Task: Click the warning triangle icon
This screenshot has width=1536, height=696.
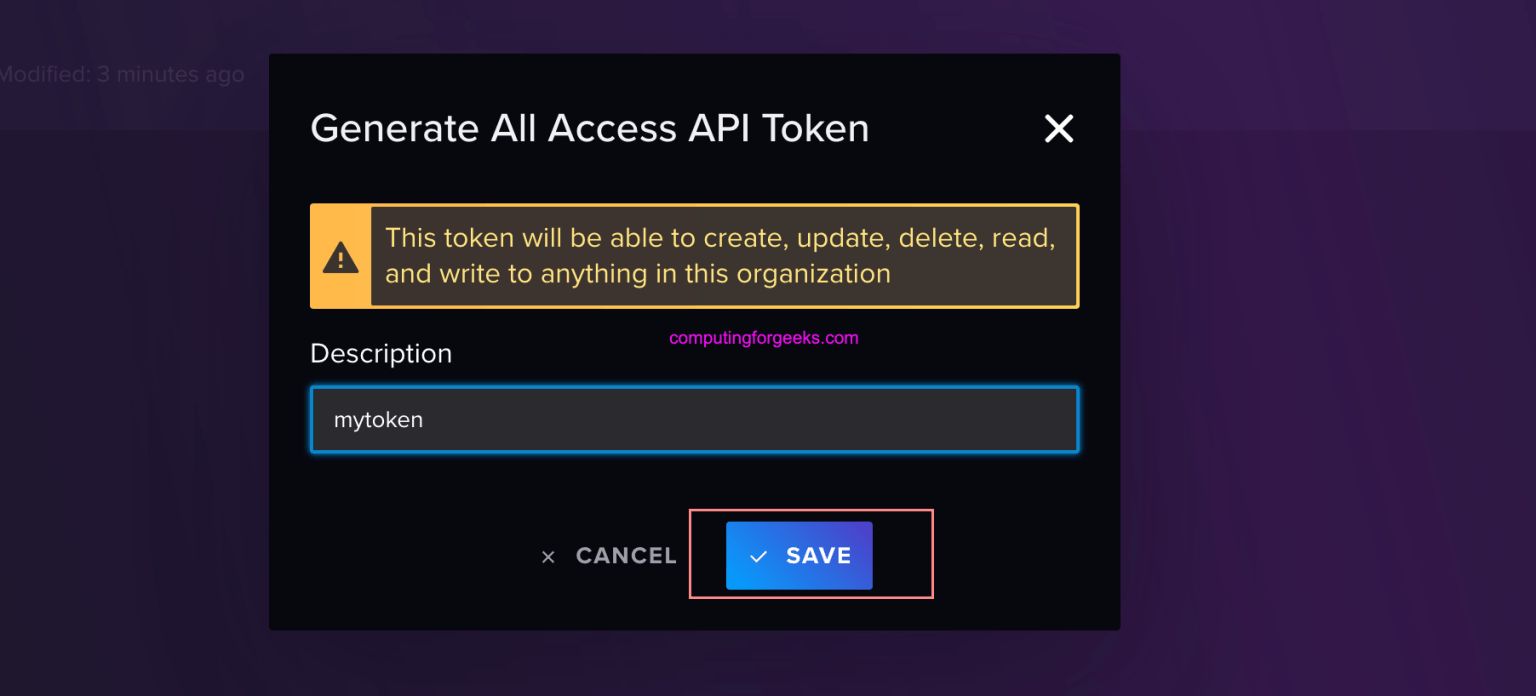Action: click(340, 257)
